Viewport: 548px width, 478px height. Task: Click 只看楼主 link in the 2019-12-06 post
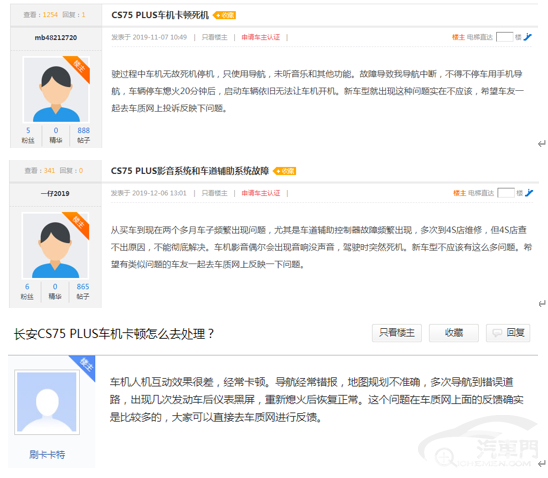pos(214,193)
